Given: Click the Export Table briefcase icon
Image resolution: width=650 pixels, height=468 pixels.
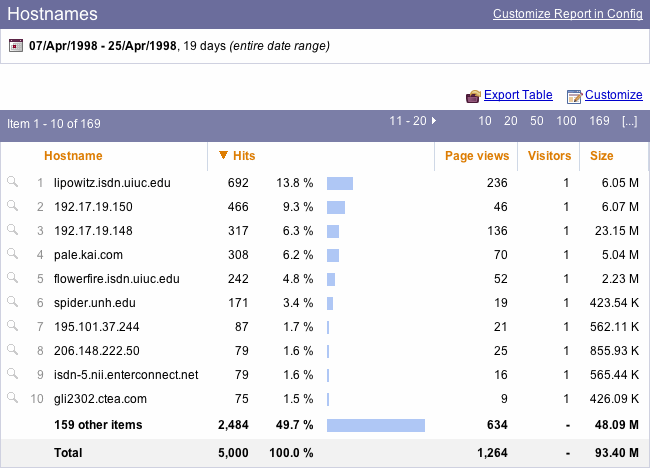Looking at the screenshot, I should tap(474, 96).
